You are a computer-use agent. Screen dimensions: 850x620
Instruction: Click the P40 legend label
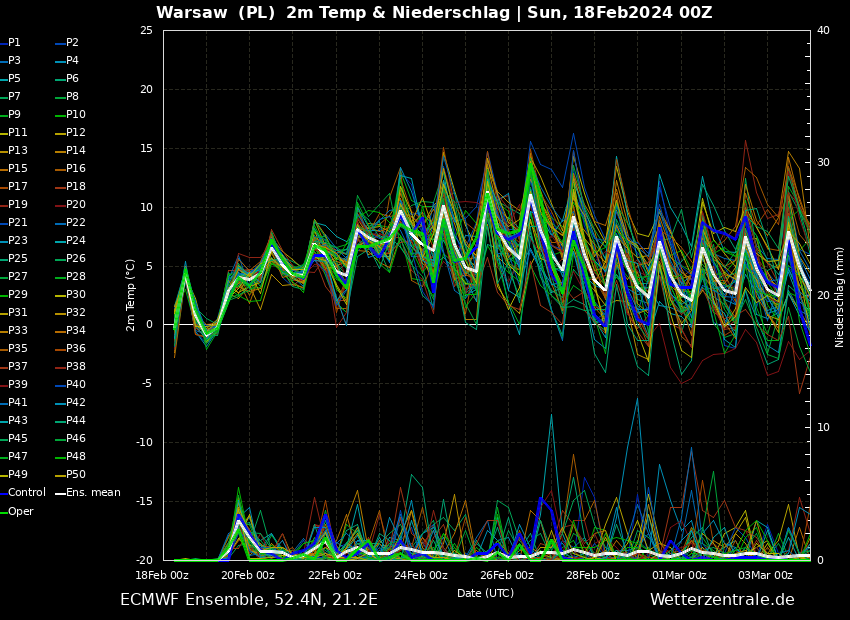pos(76,384)
